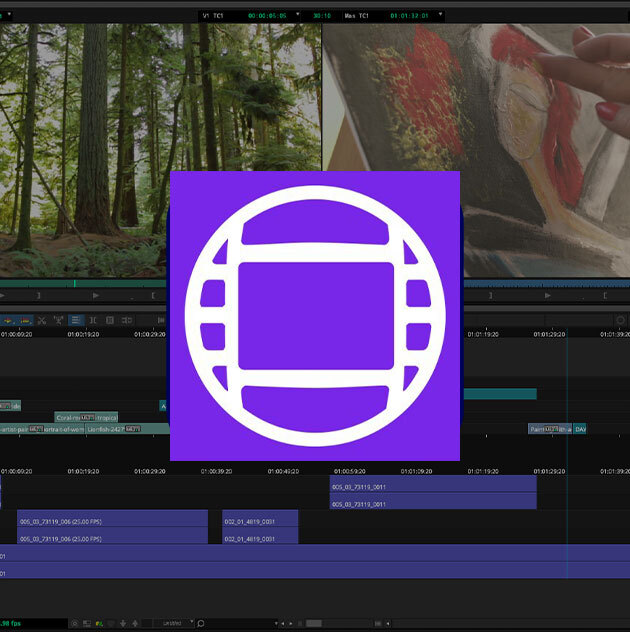Viewport: 630px width, 632px height.
Task: Click the blue timeline playhead position line
Action: tap(567, 455)
